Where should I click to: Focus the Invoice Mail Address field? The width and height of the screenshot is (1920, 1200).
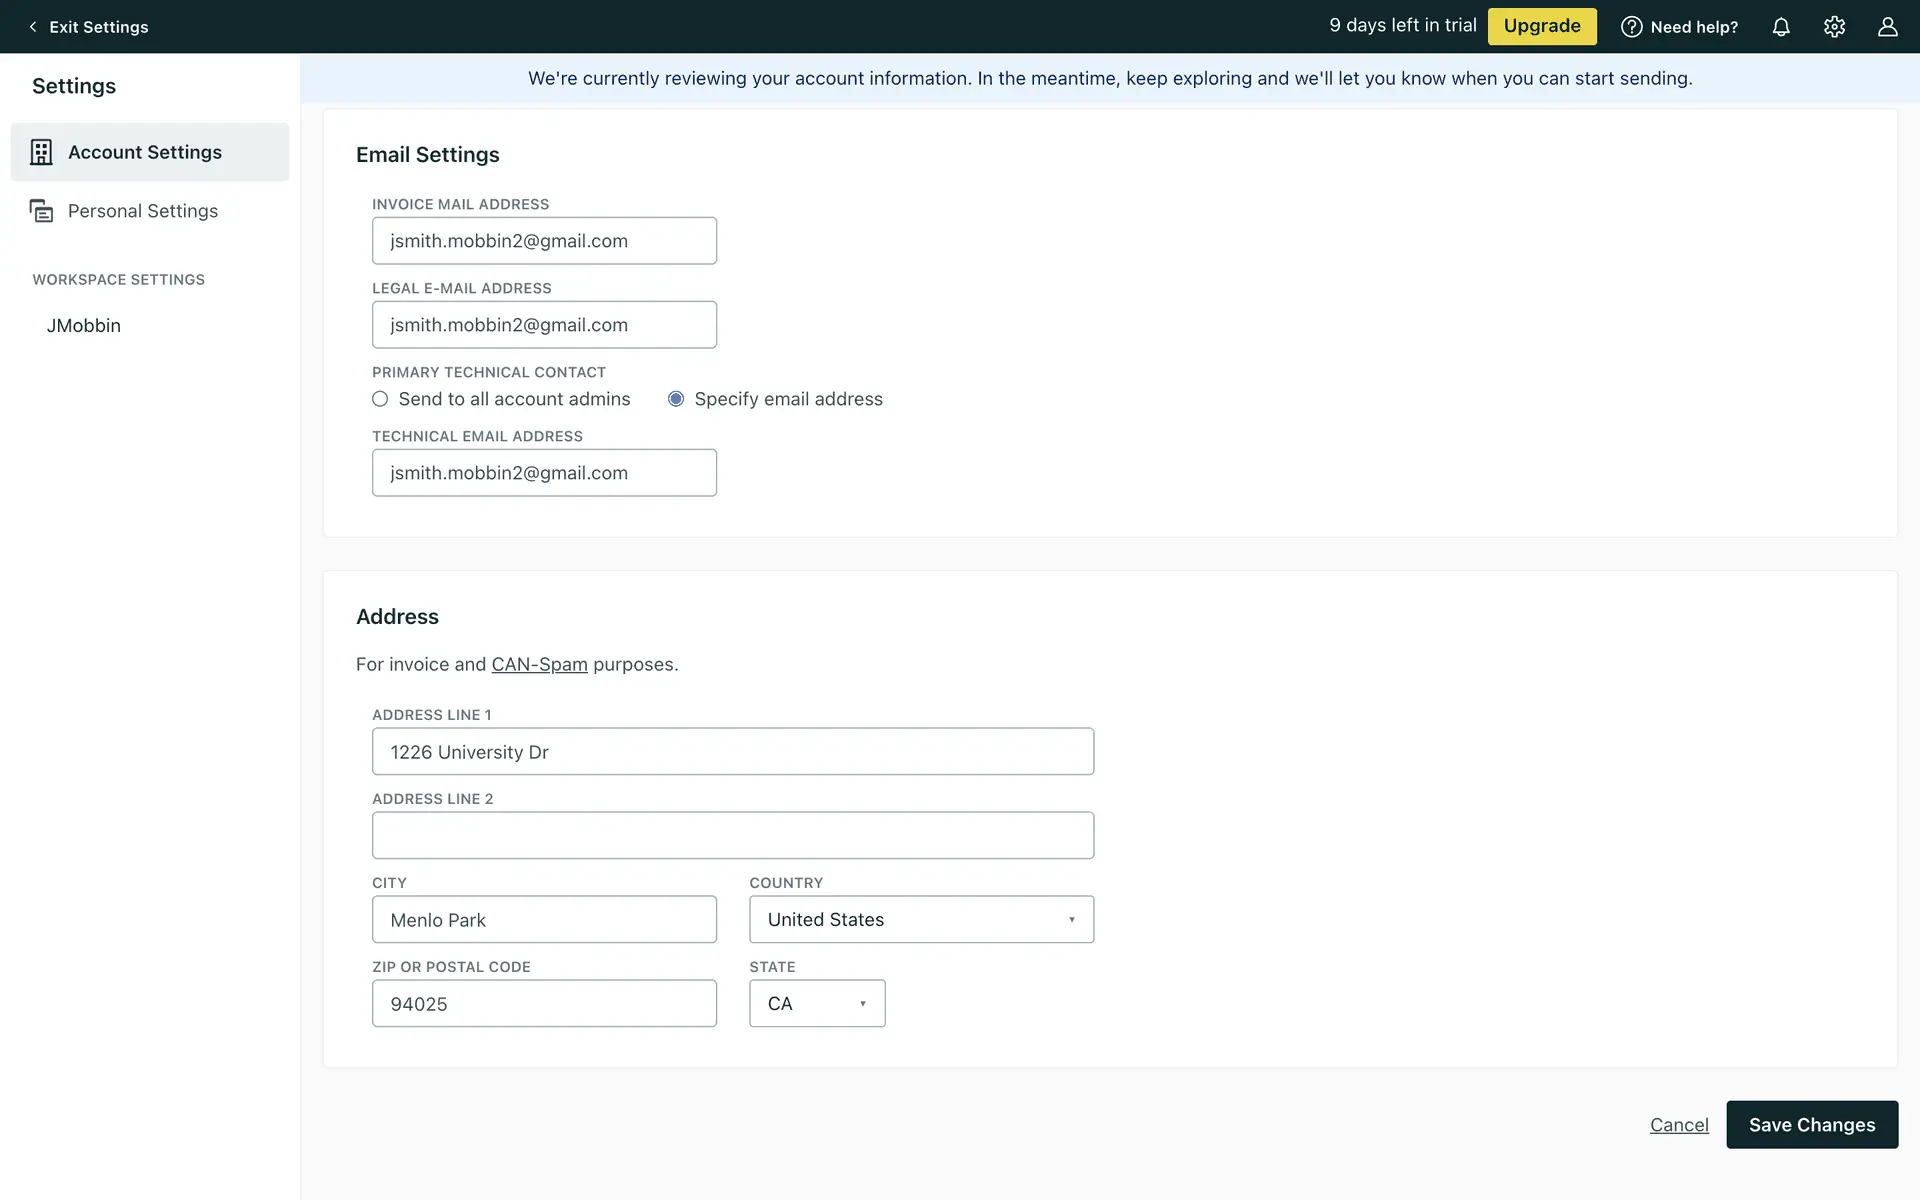(x=544, y=241)
